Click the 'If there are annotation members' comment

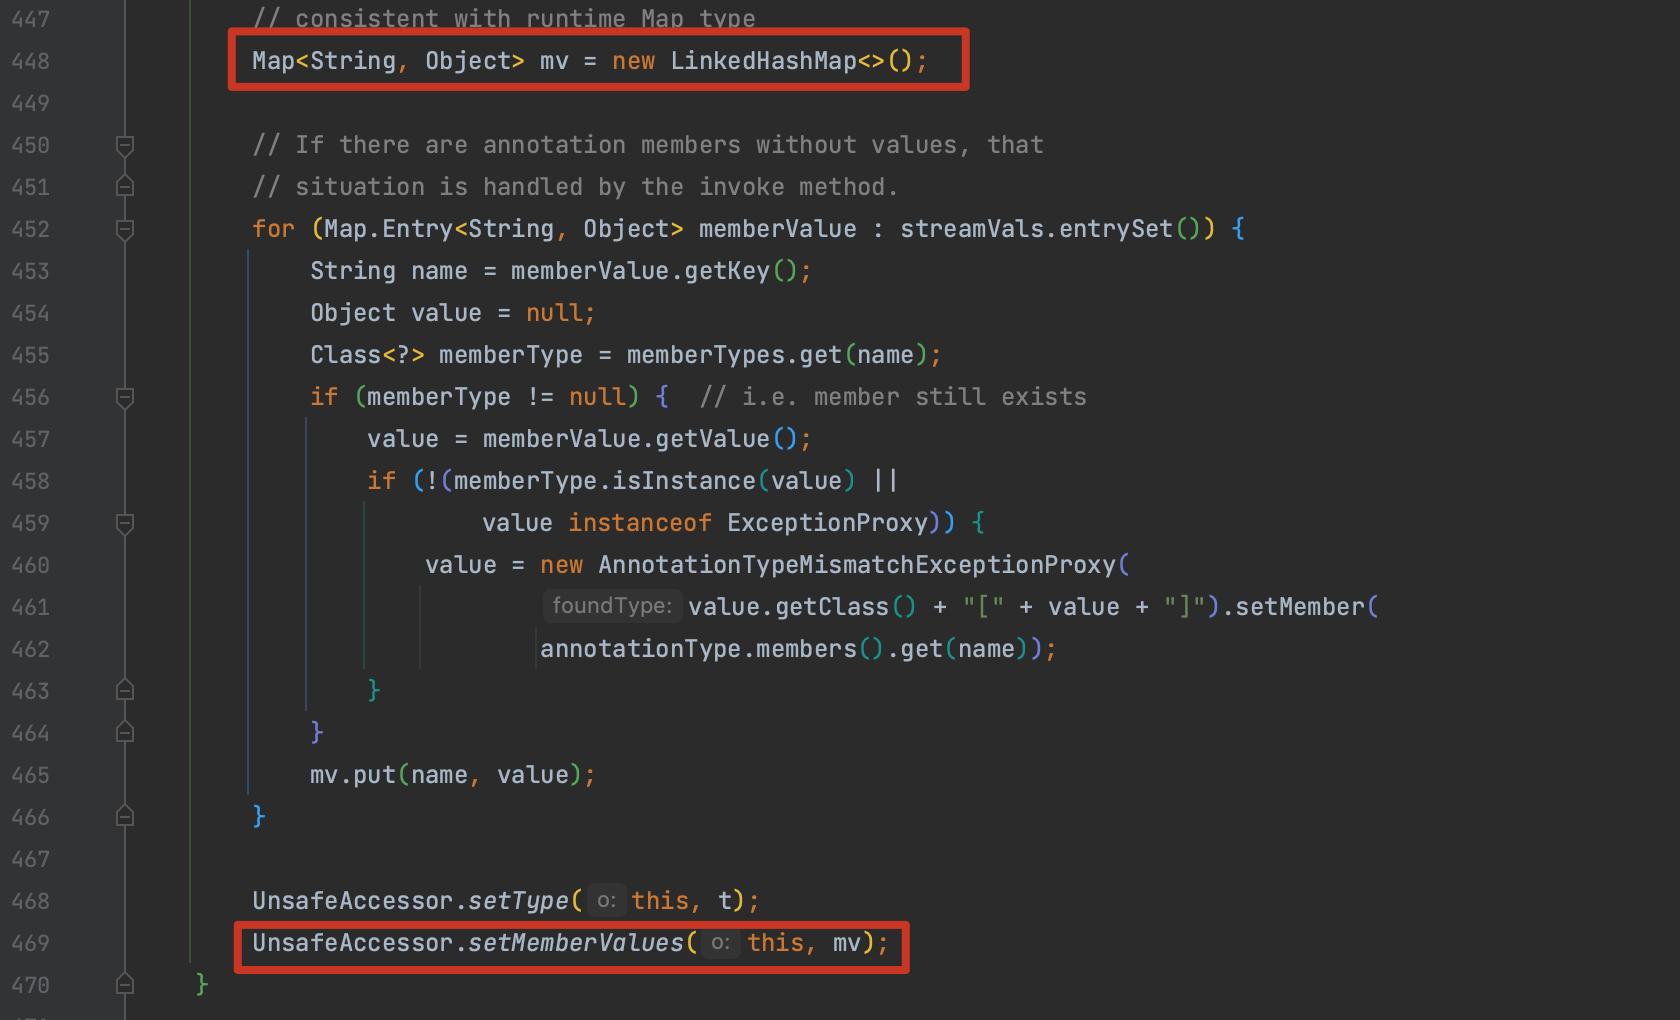pyautogui.click(x=648, y=145)
